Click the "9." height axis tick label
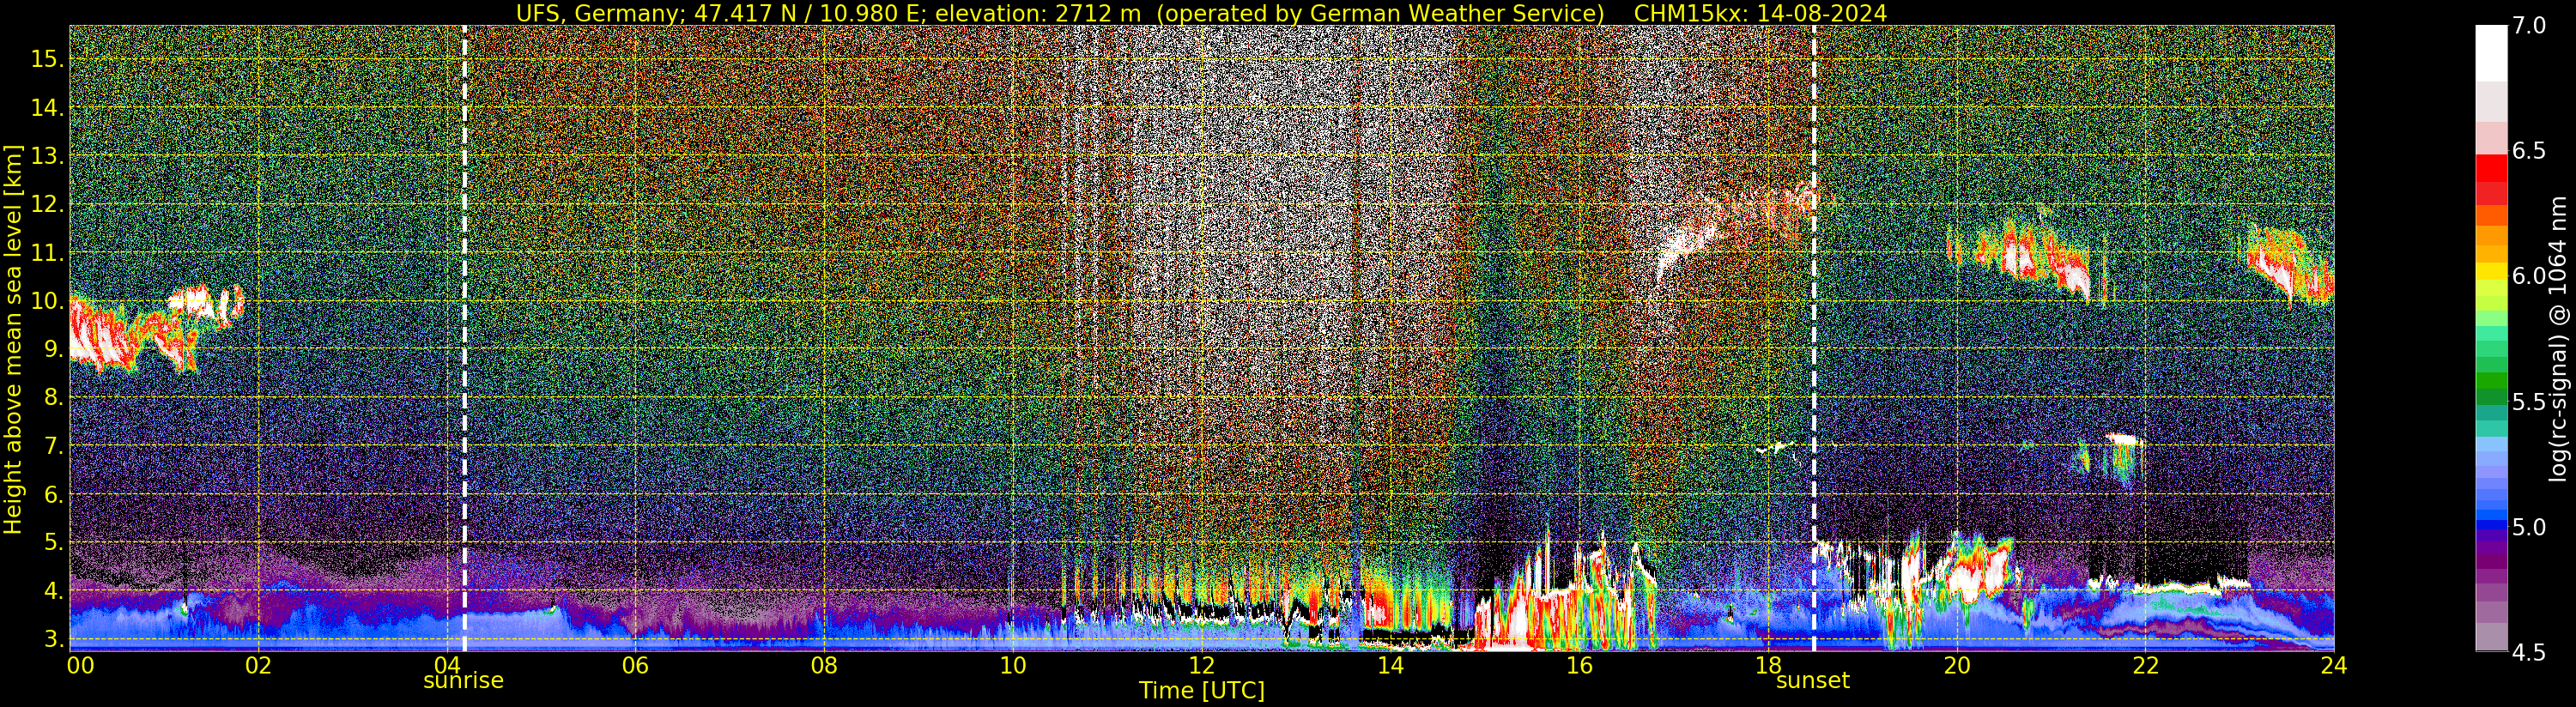Screen dimensions: 2576x707 (x=53, y=349)
